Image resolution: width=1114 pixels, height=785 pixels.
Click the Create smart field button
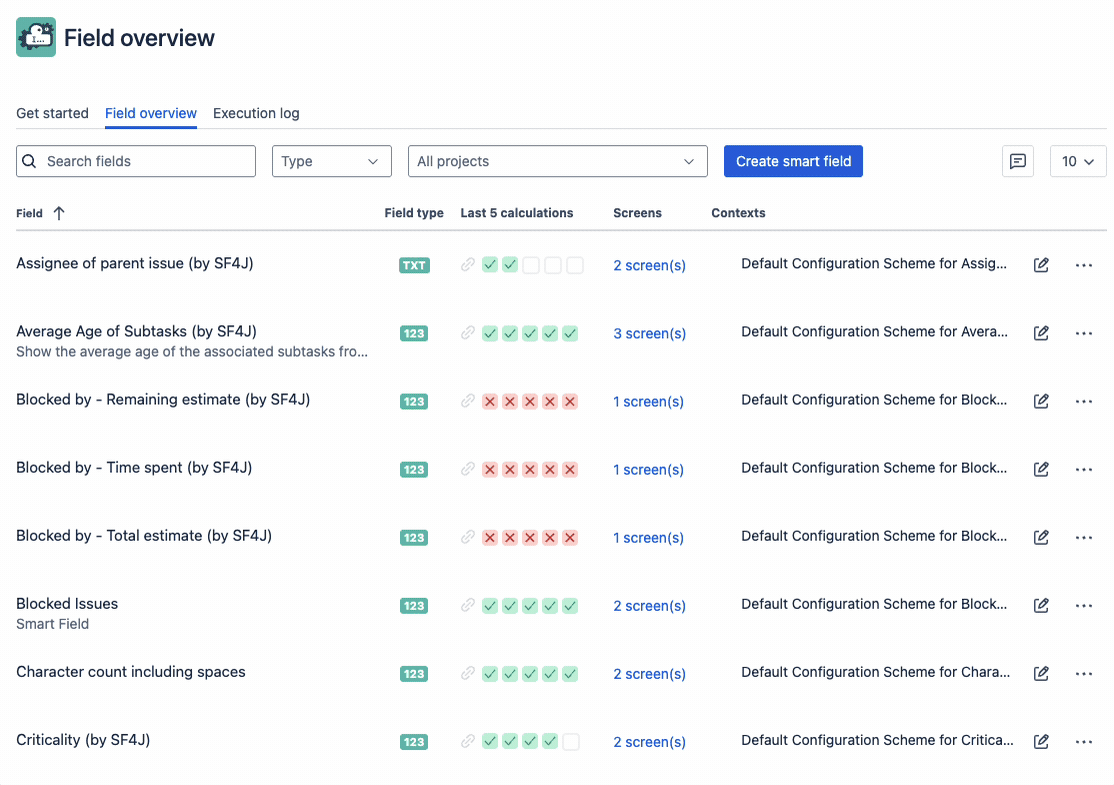793,161
